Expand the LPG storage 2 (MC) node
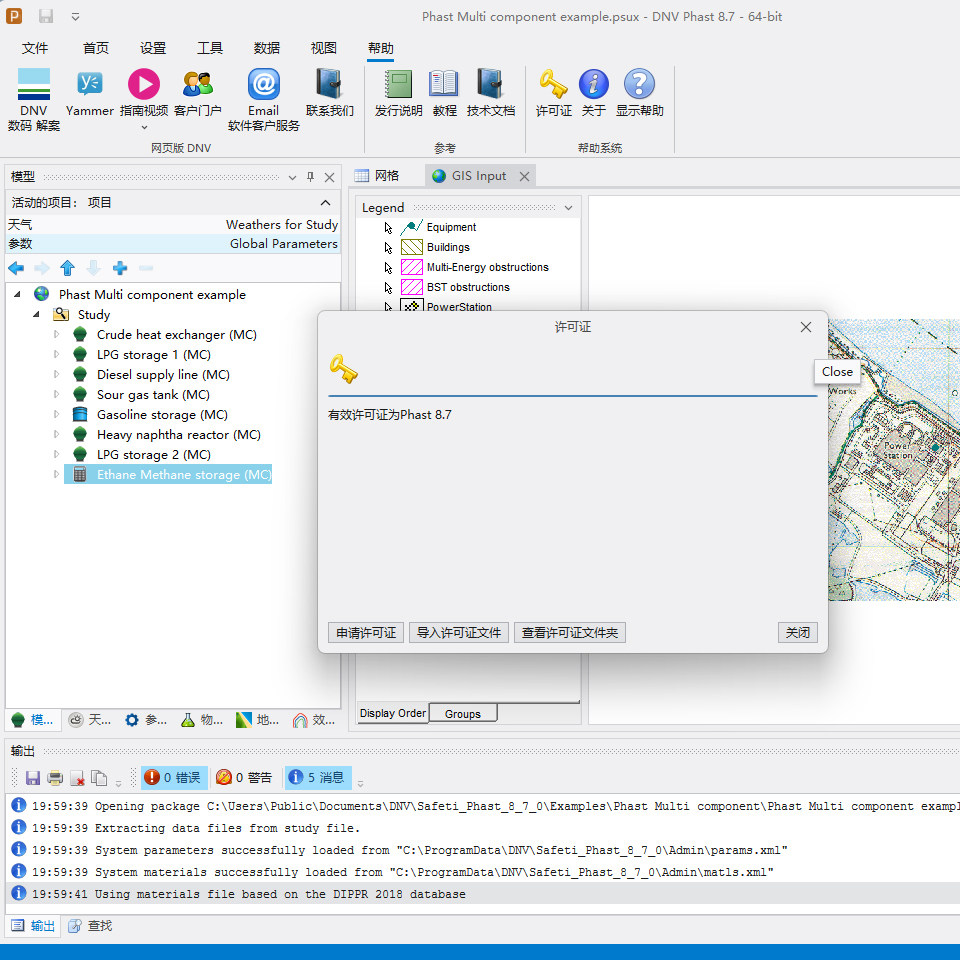 coord(56,454)
